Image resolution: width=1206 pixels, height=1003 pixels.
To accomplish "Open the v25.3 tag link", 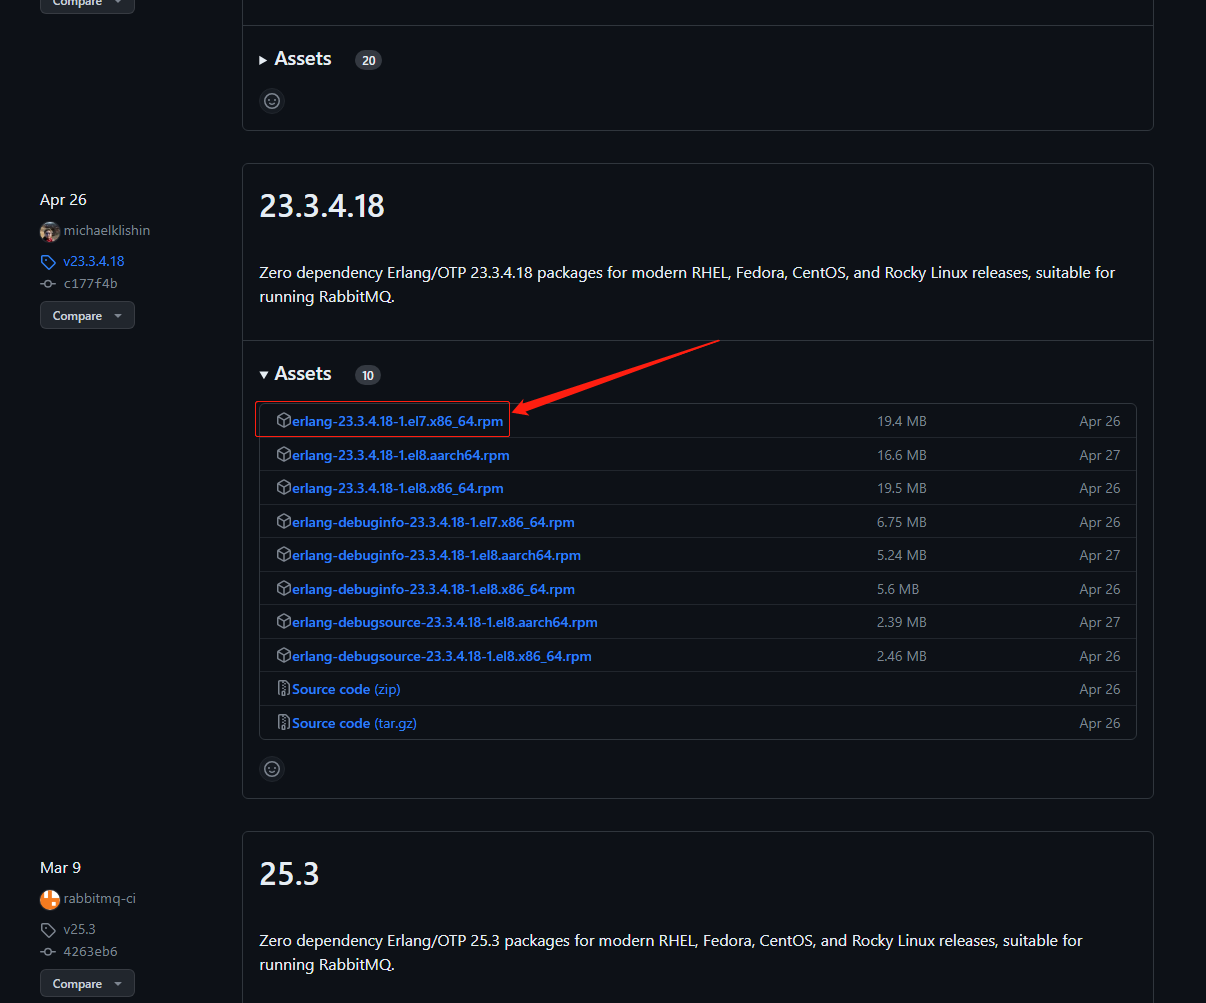I will click(79, 929).
